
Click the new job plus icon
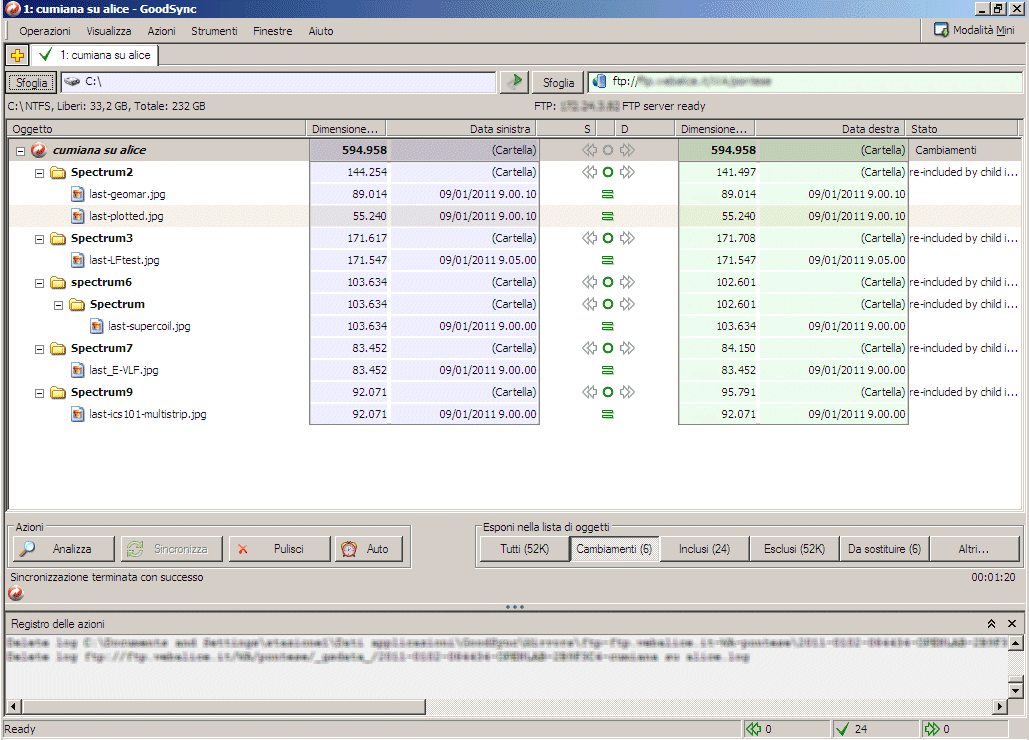[18, 56]
